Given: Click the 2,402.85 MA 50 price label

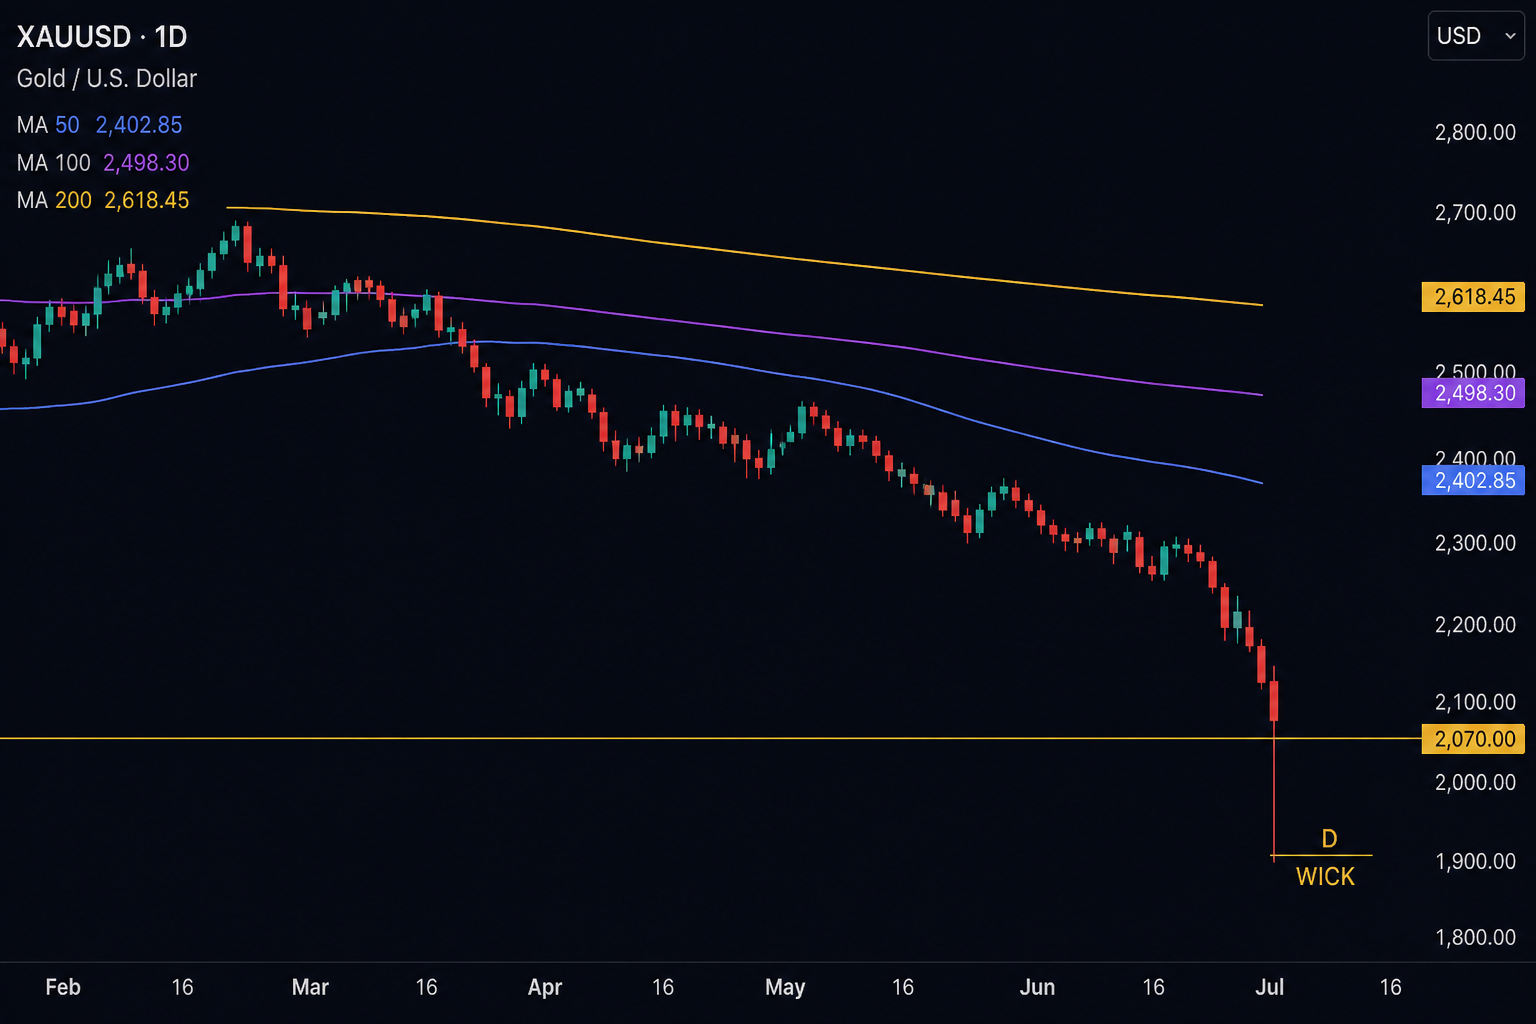Looking at the screenshot, I should pyautogui.click(x=1473, y=480).
